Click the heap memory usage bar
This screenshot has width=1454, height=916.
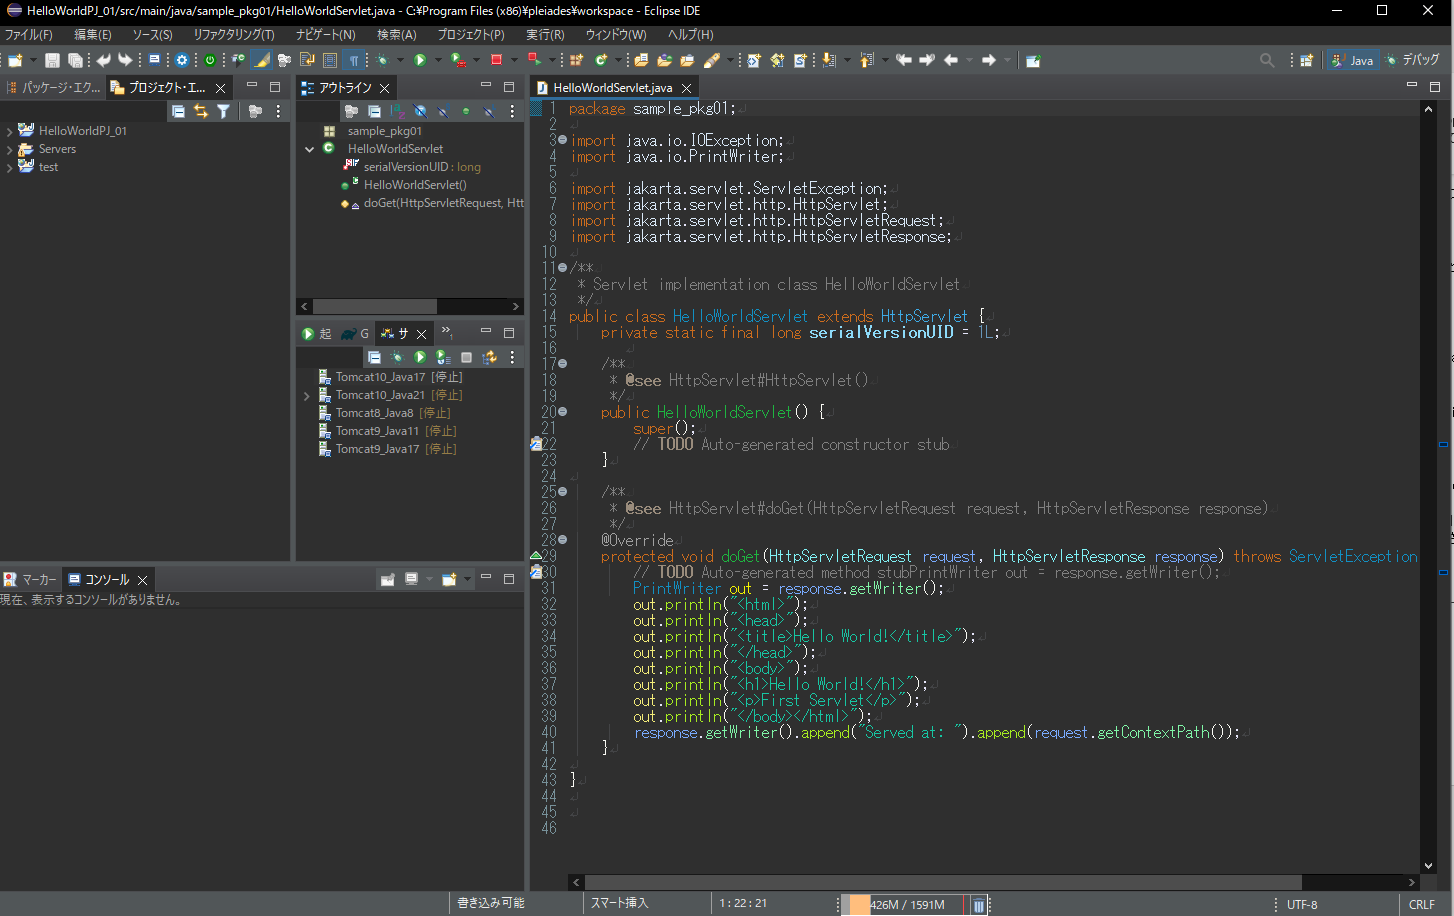pyautogui.click(x=906, y=904)
